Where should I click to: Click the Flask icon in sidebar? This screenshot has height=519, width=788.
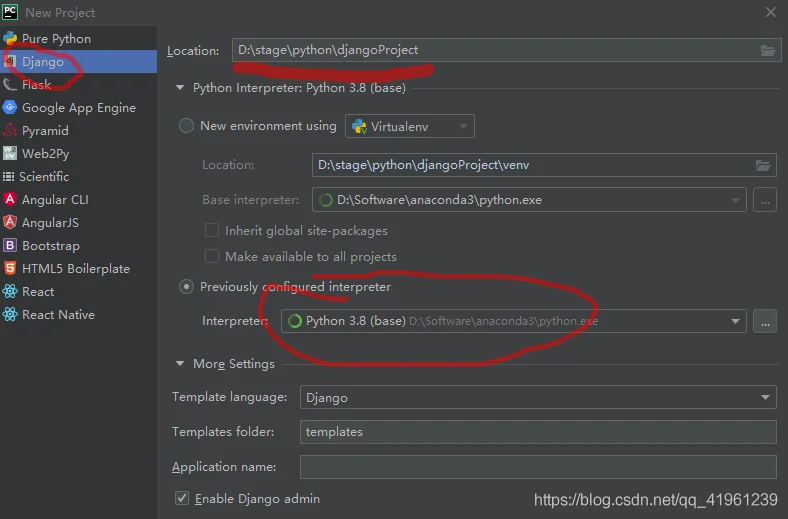click(10, 84)
